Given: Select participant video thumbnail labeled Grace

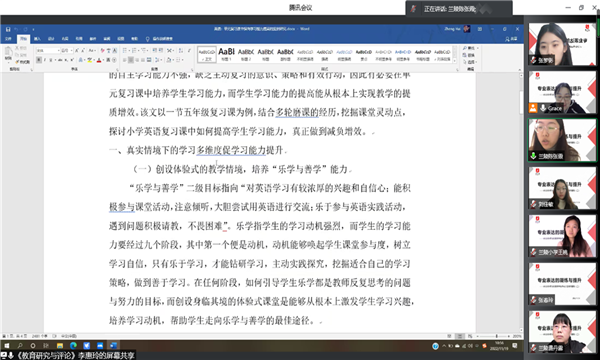Looking at the screenshot, I should pos(562,92).
